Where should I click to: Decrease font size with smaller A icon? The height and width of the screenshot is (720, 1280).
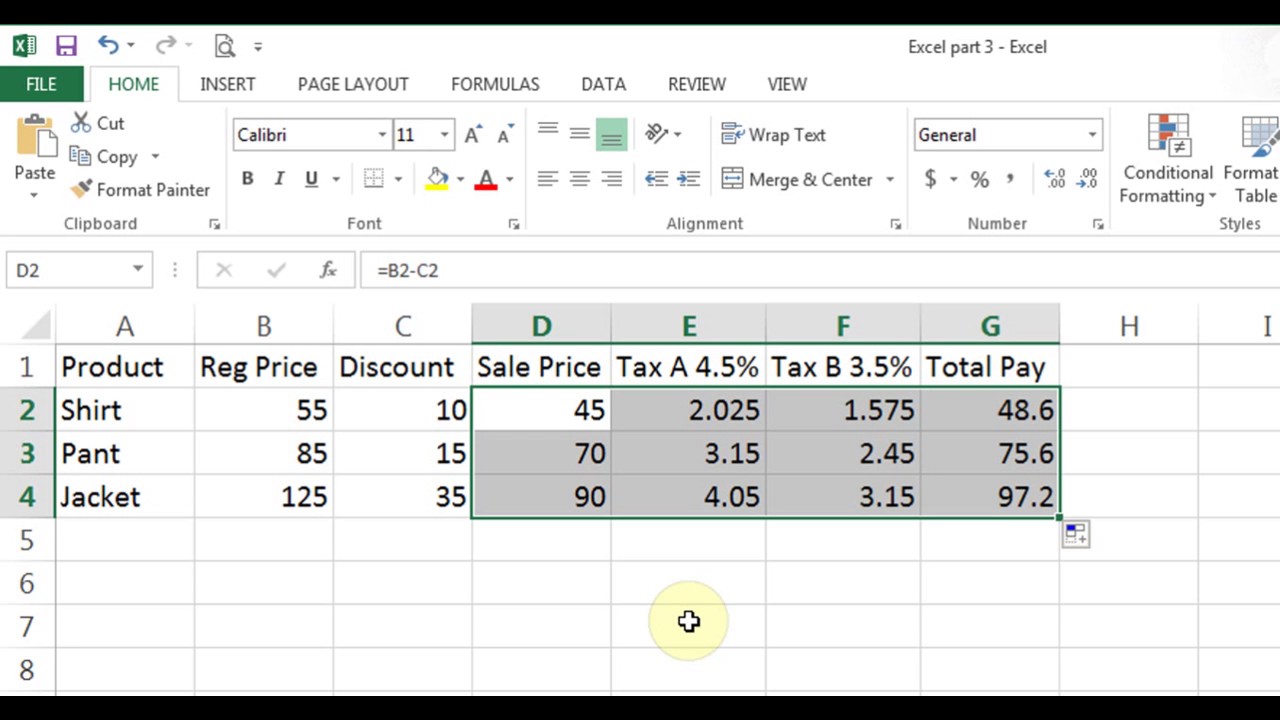click(505, 135)
